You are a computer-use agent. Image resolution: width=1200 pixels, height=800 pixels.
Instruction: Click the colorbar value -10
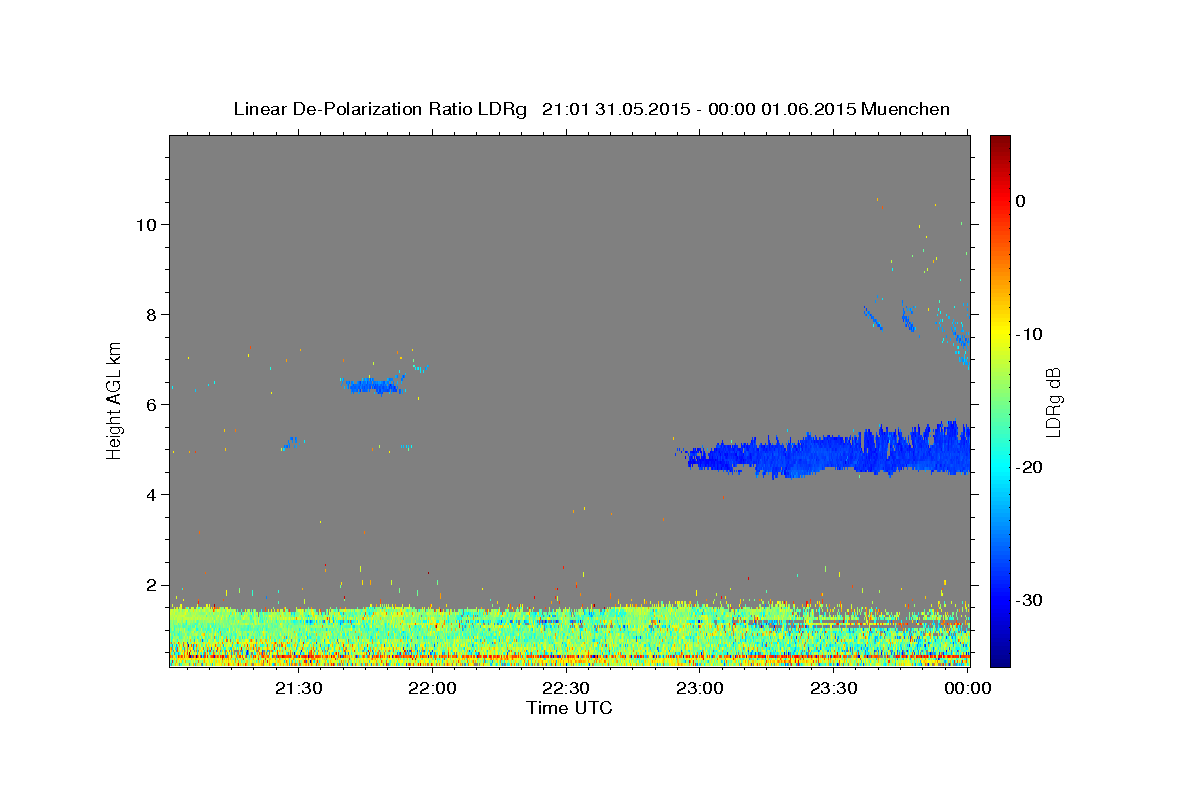[1029, 334]
